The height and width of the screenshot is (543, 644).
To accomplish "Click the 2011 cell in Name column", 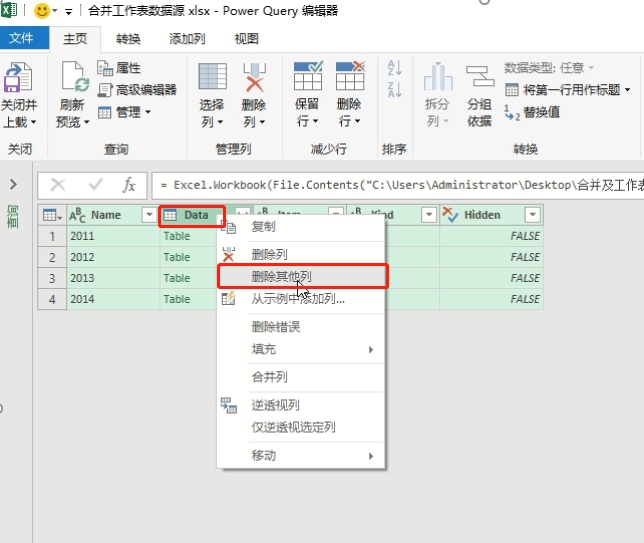I will tap(113, 236).
